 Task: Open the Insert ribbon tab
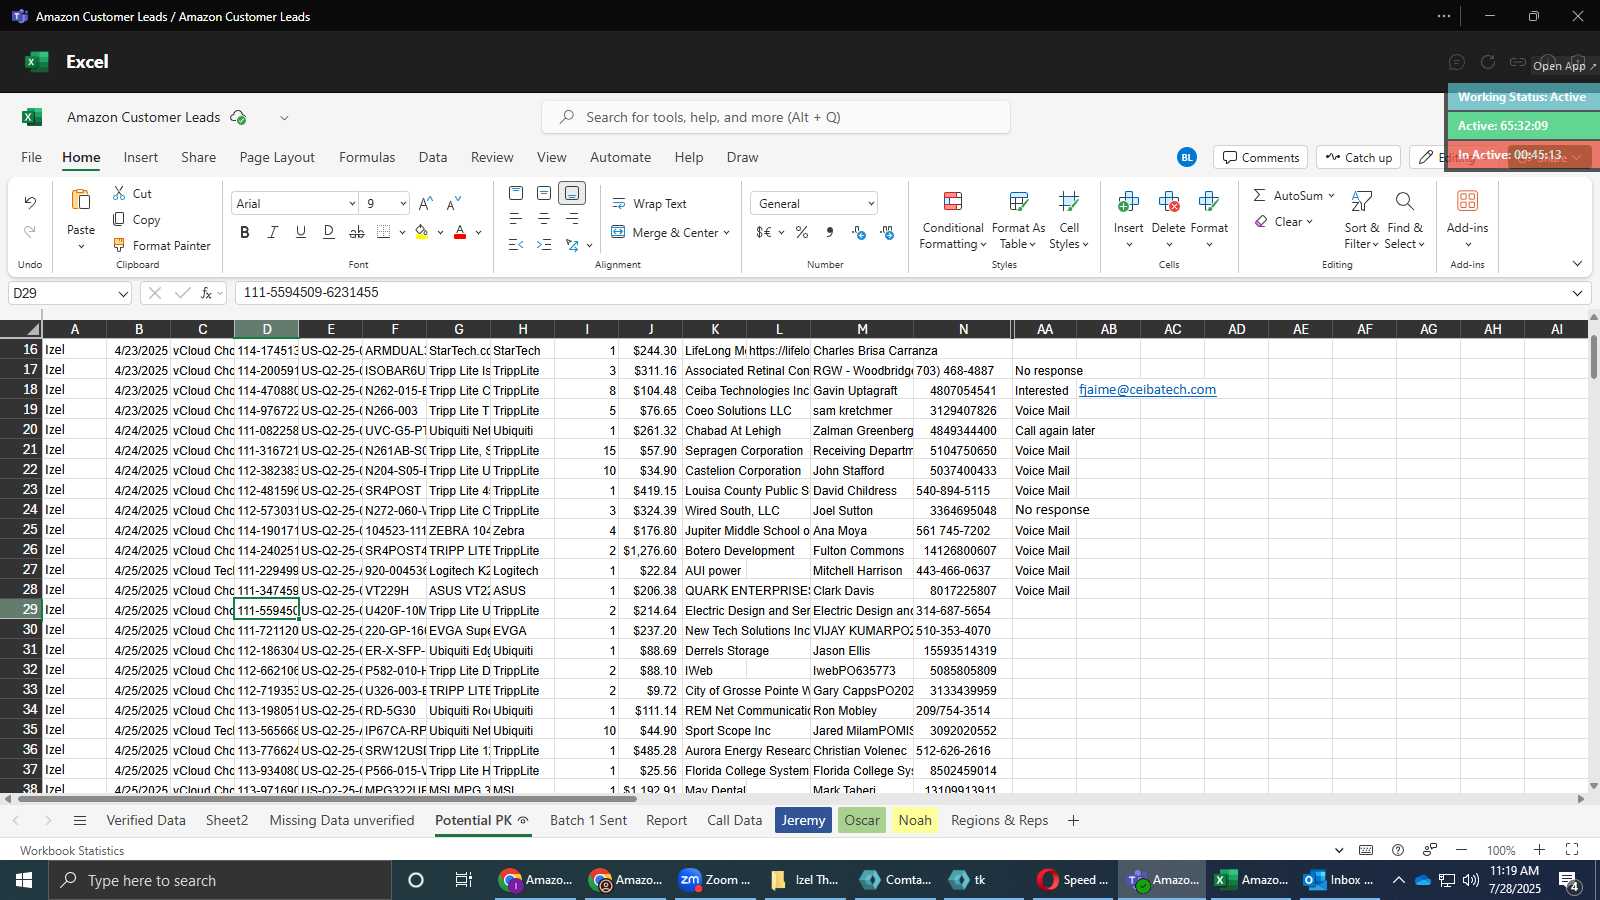141,157
